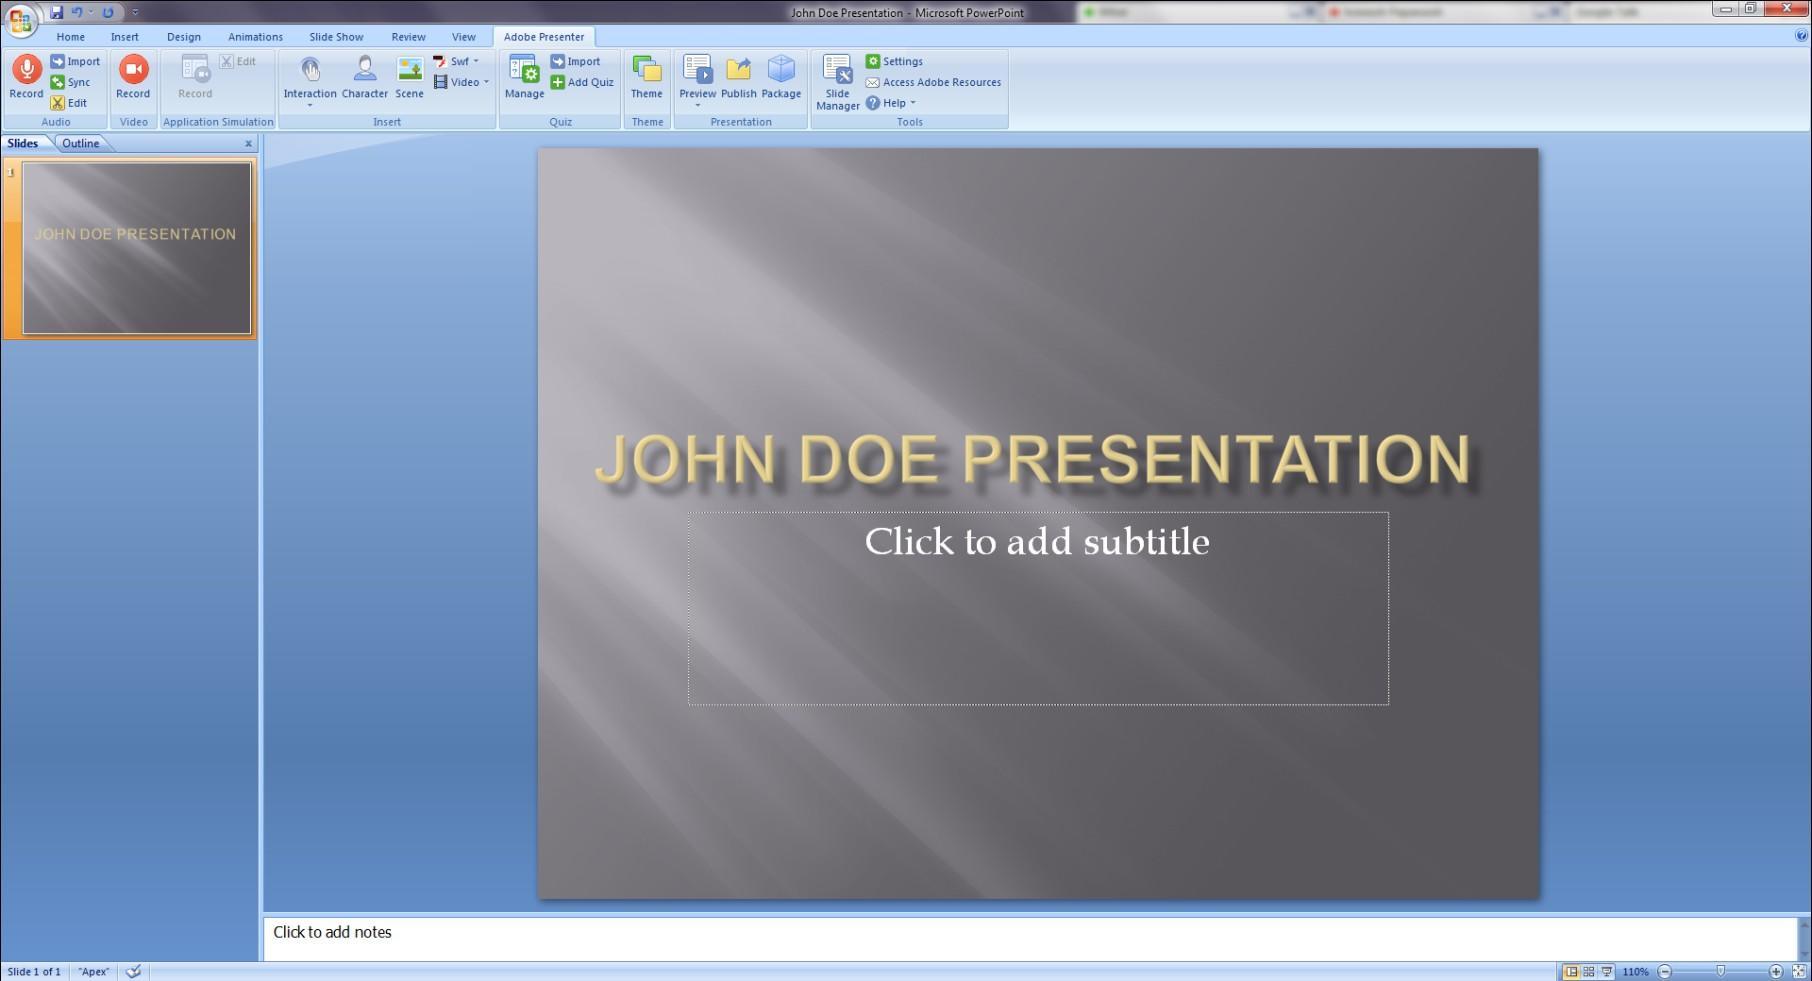The image size is (1812, 981).
Task: Click to add notes field
Action: [1030, 939]
